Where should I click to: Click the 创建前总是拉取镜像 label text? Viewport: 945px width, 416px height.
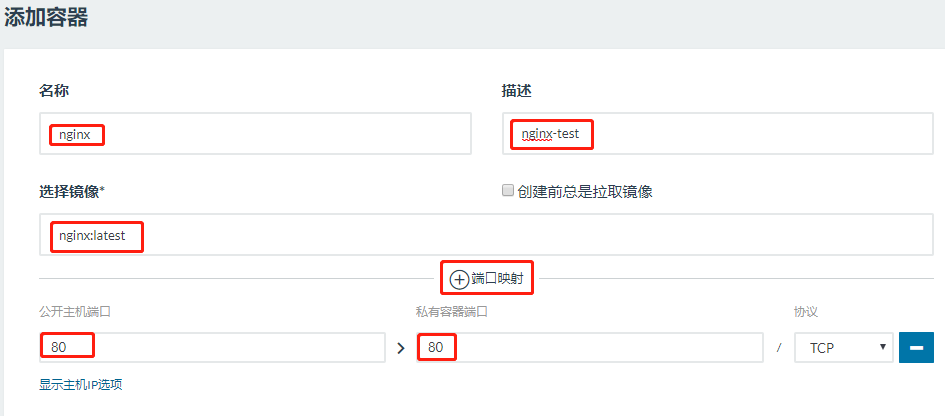(585, 192)
